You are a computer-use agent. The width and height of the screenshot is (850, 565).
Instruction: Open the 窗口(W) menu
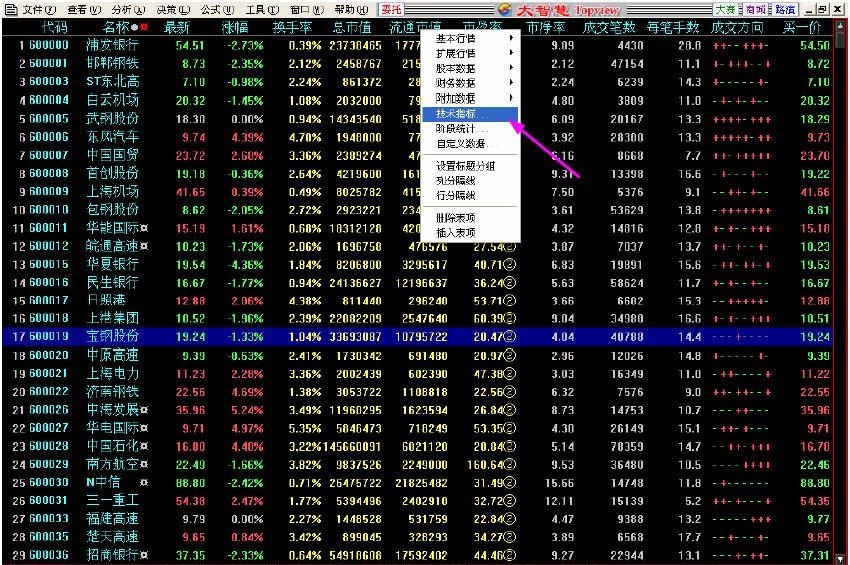pos(307,9)
